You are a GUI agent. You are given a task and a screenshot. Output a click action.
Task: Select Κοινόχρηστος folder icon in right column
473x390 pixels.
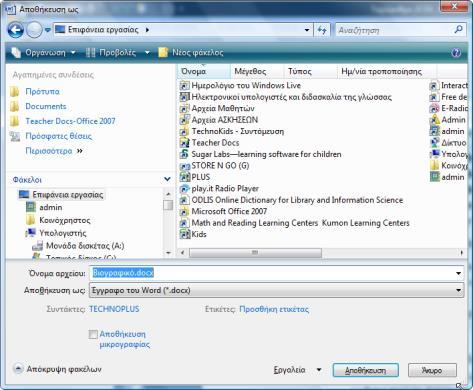click(434, 166)
